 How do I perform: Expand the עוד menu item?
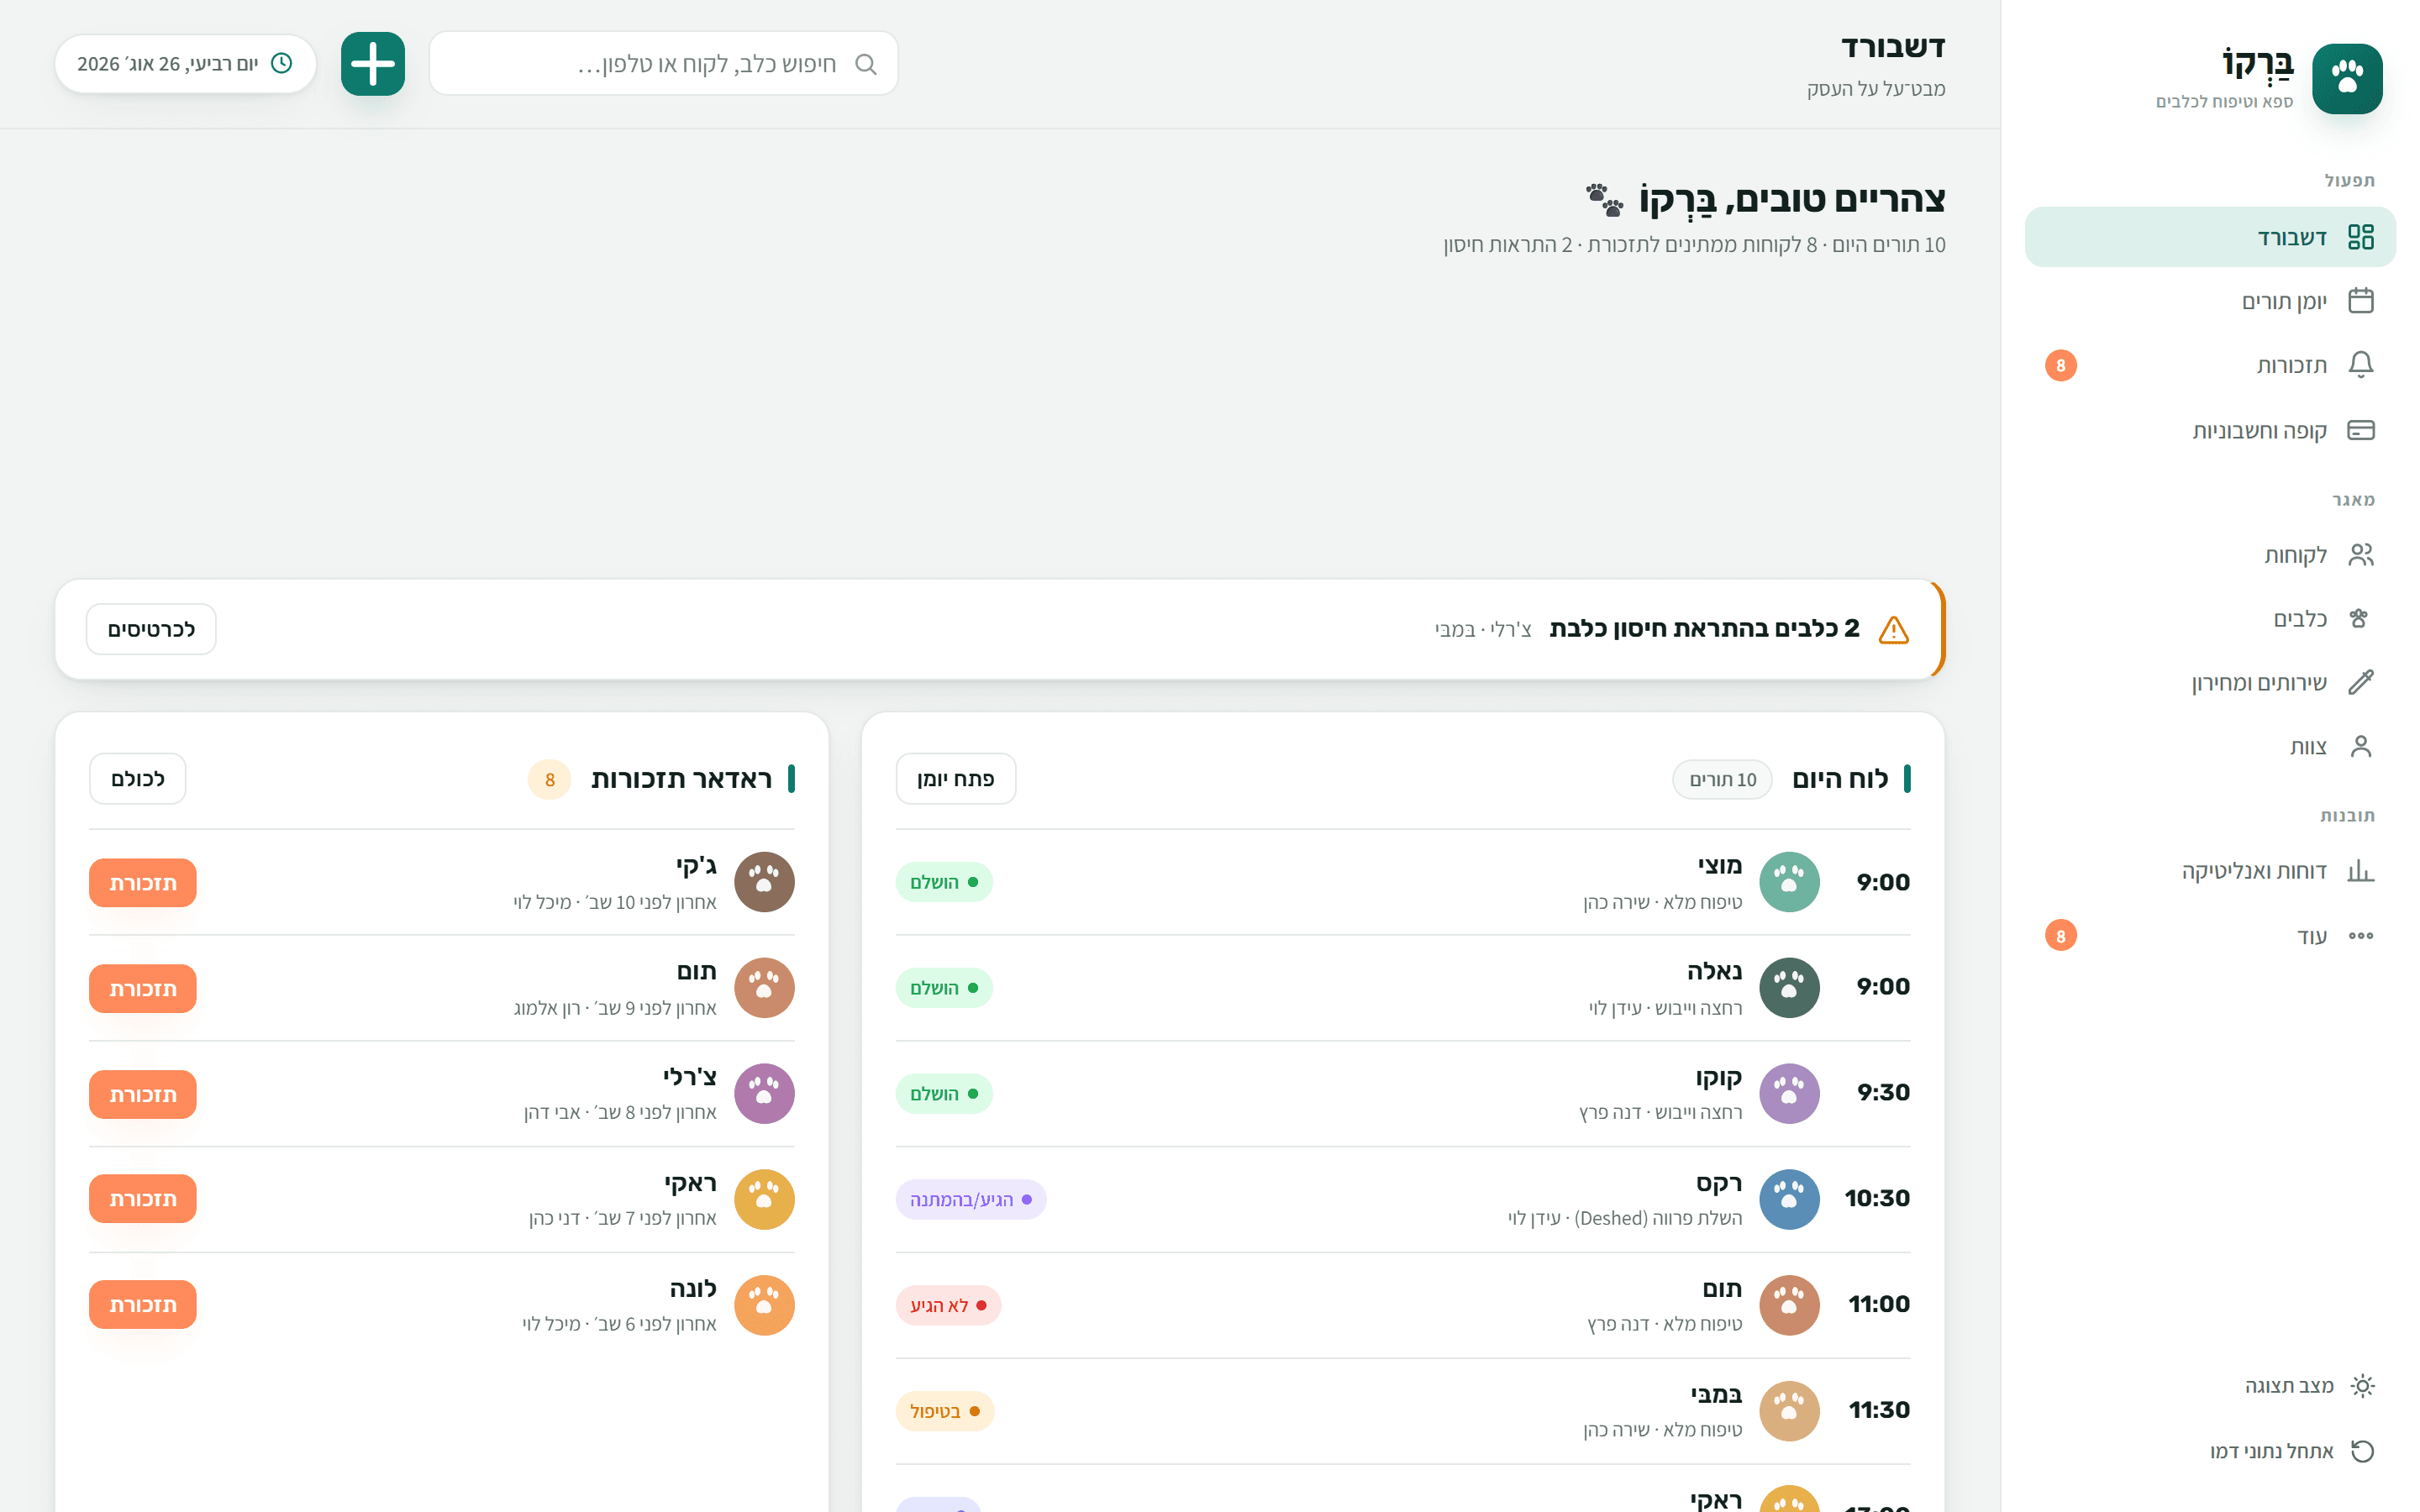[2210, 936]
